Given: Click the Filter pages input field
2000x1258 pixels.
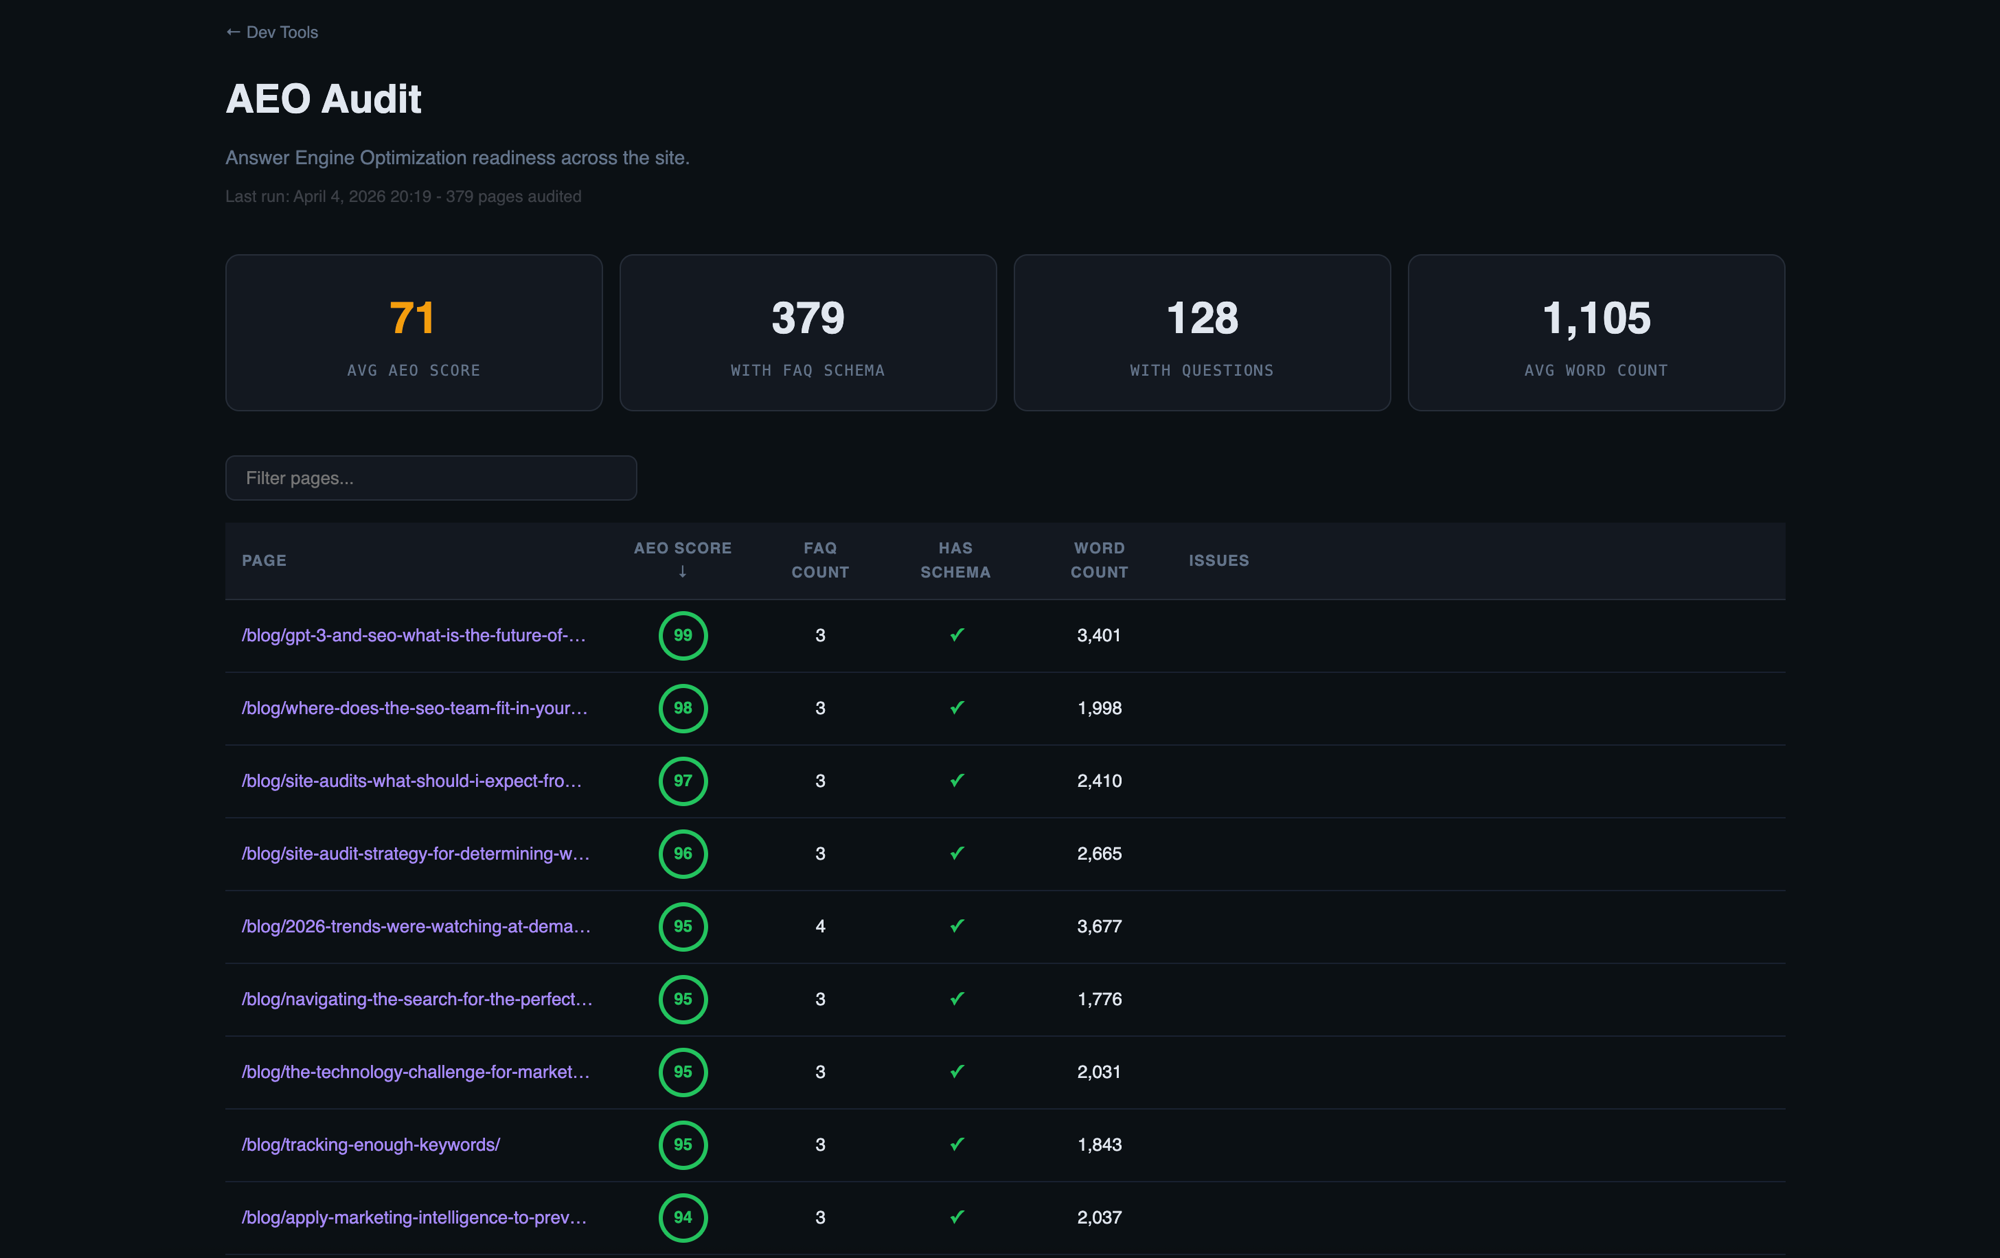Looking at the screenshot, I should (x=431, y=478).
